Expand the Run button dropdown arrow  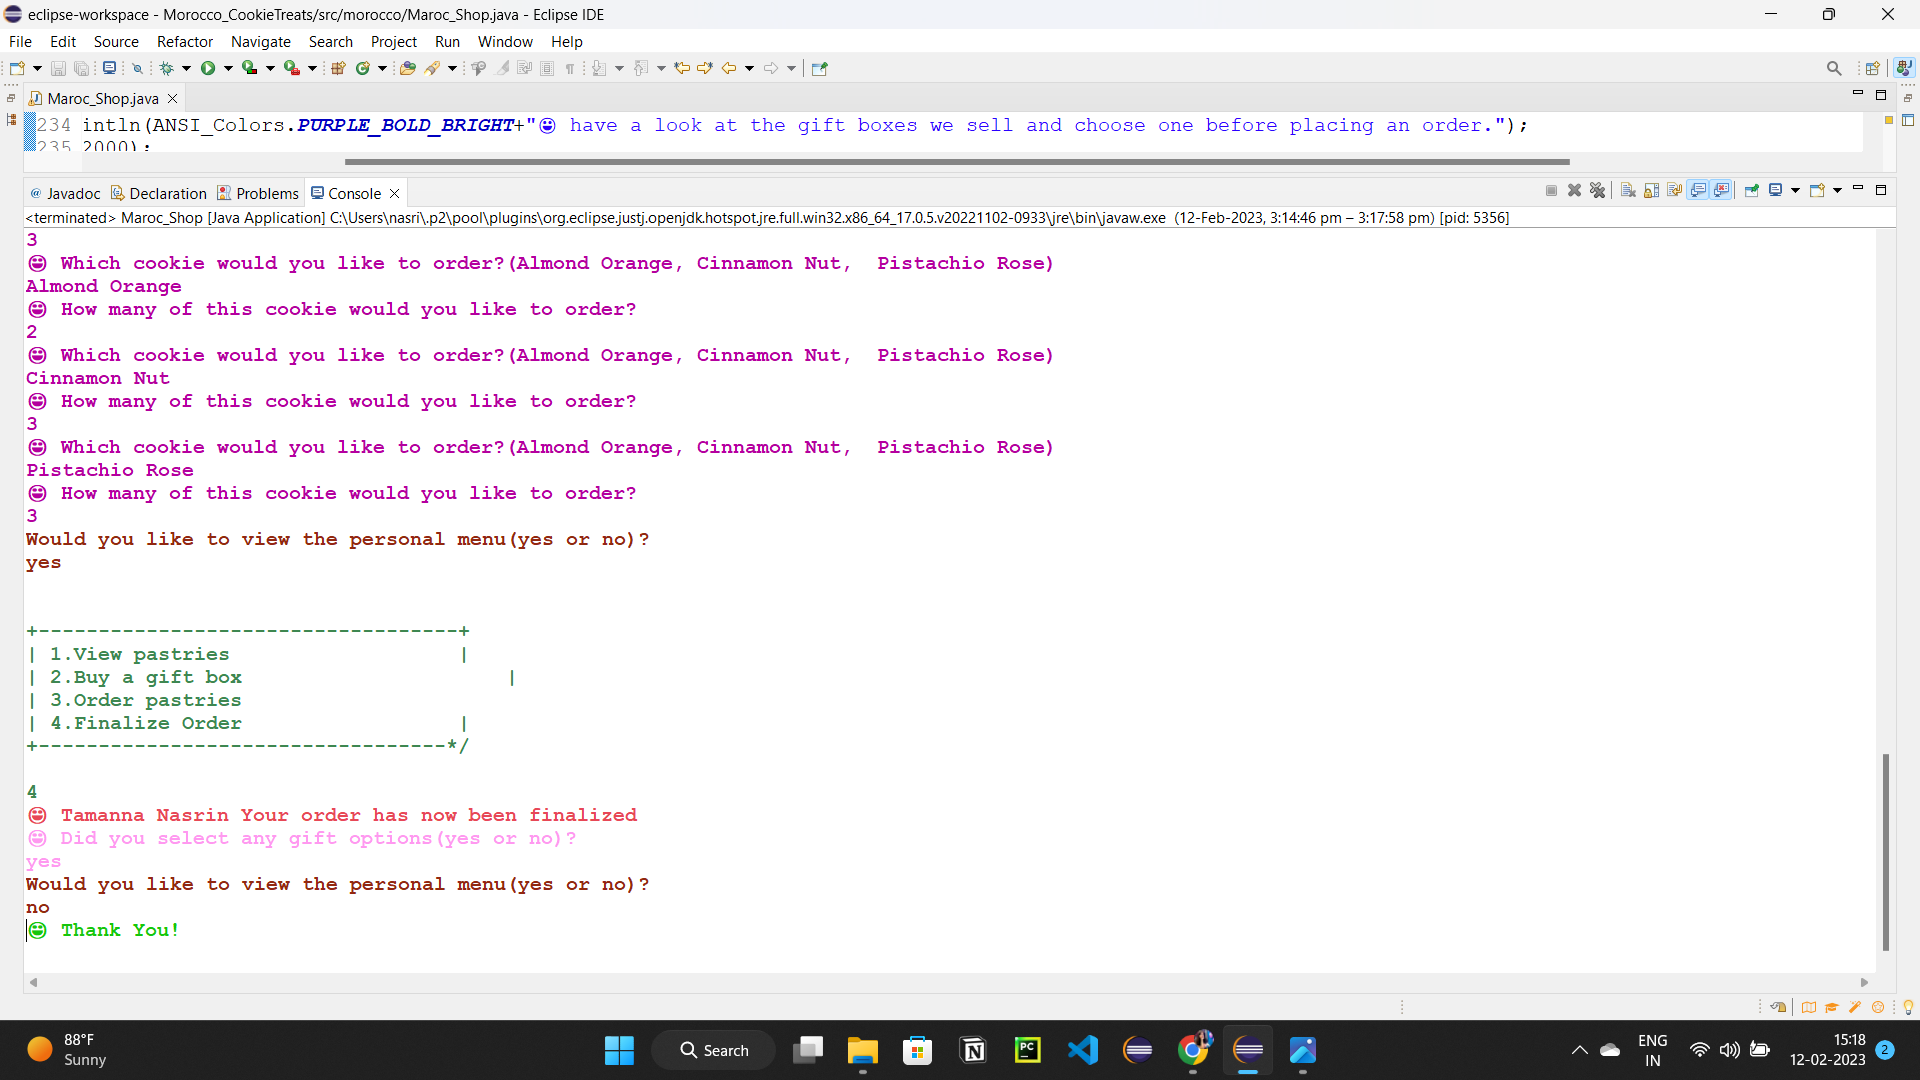point(228,68)
